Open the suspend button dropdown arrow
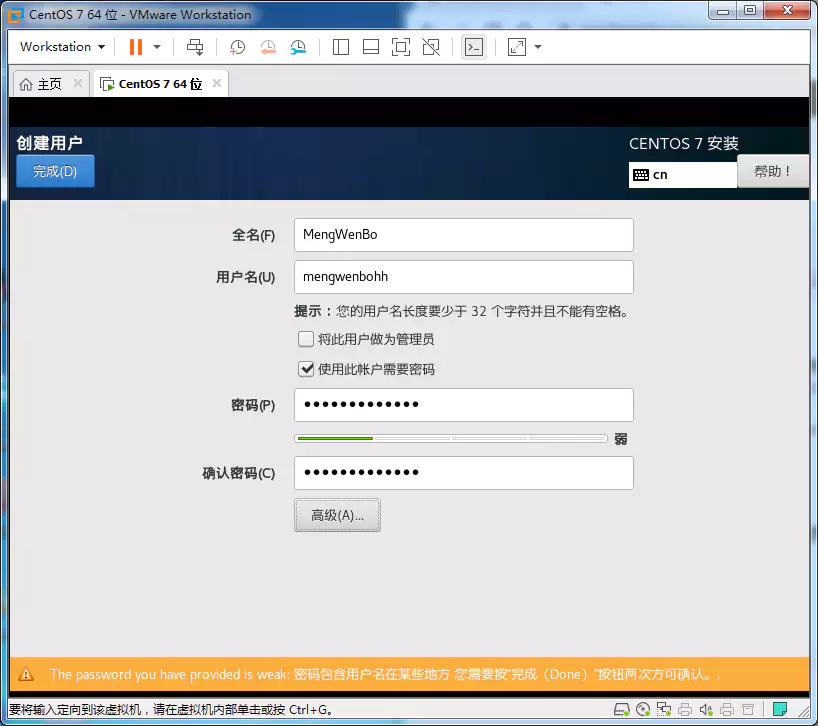 point(157,47)
